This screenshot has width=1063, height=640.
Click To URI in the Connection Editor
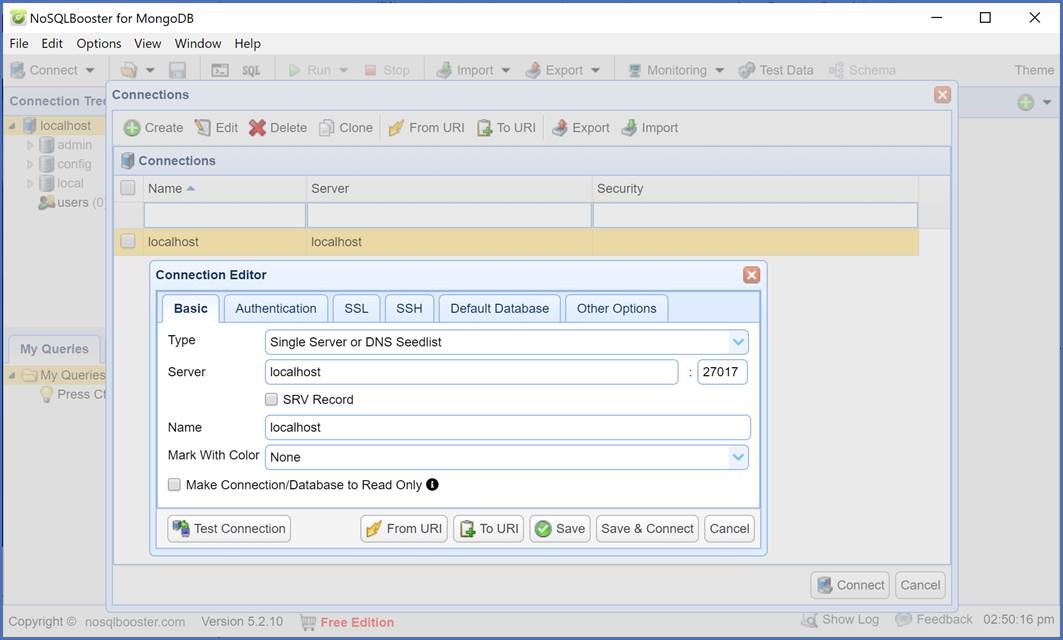click(x=489, y=529)
